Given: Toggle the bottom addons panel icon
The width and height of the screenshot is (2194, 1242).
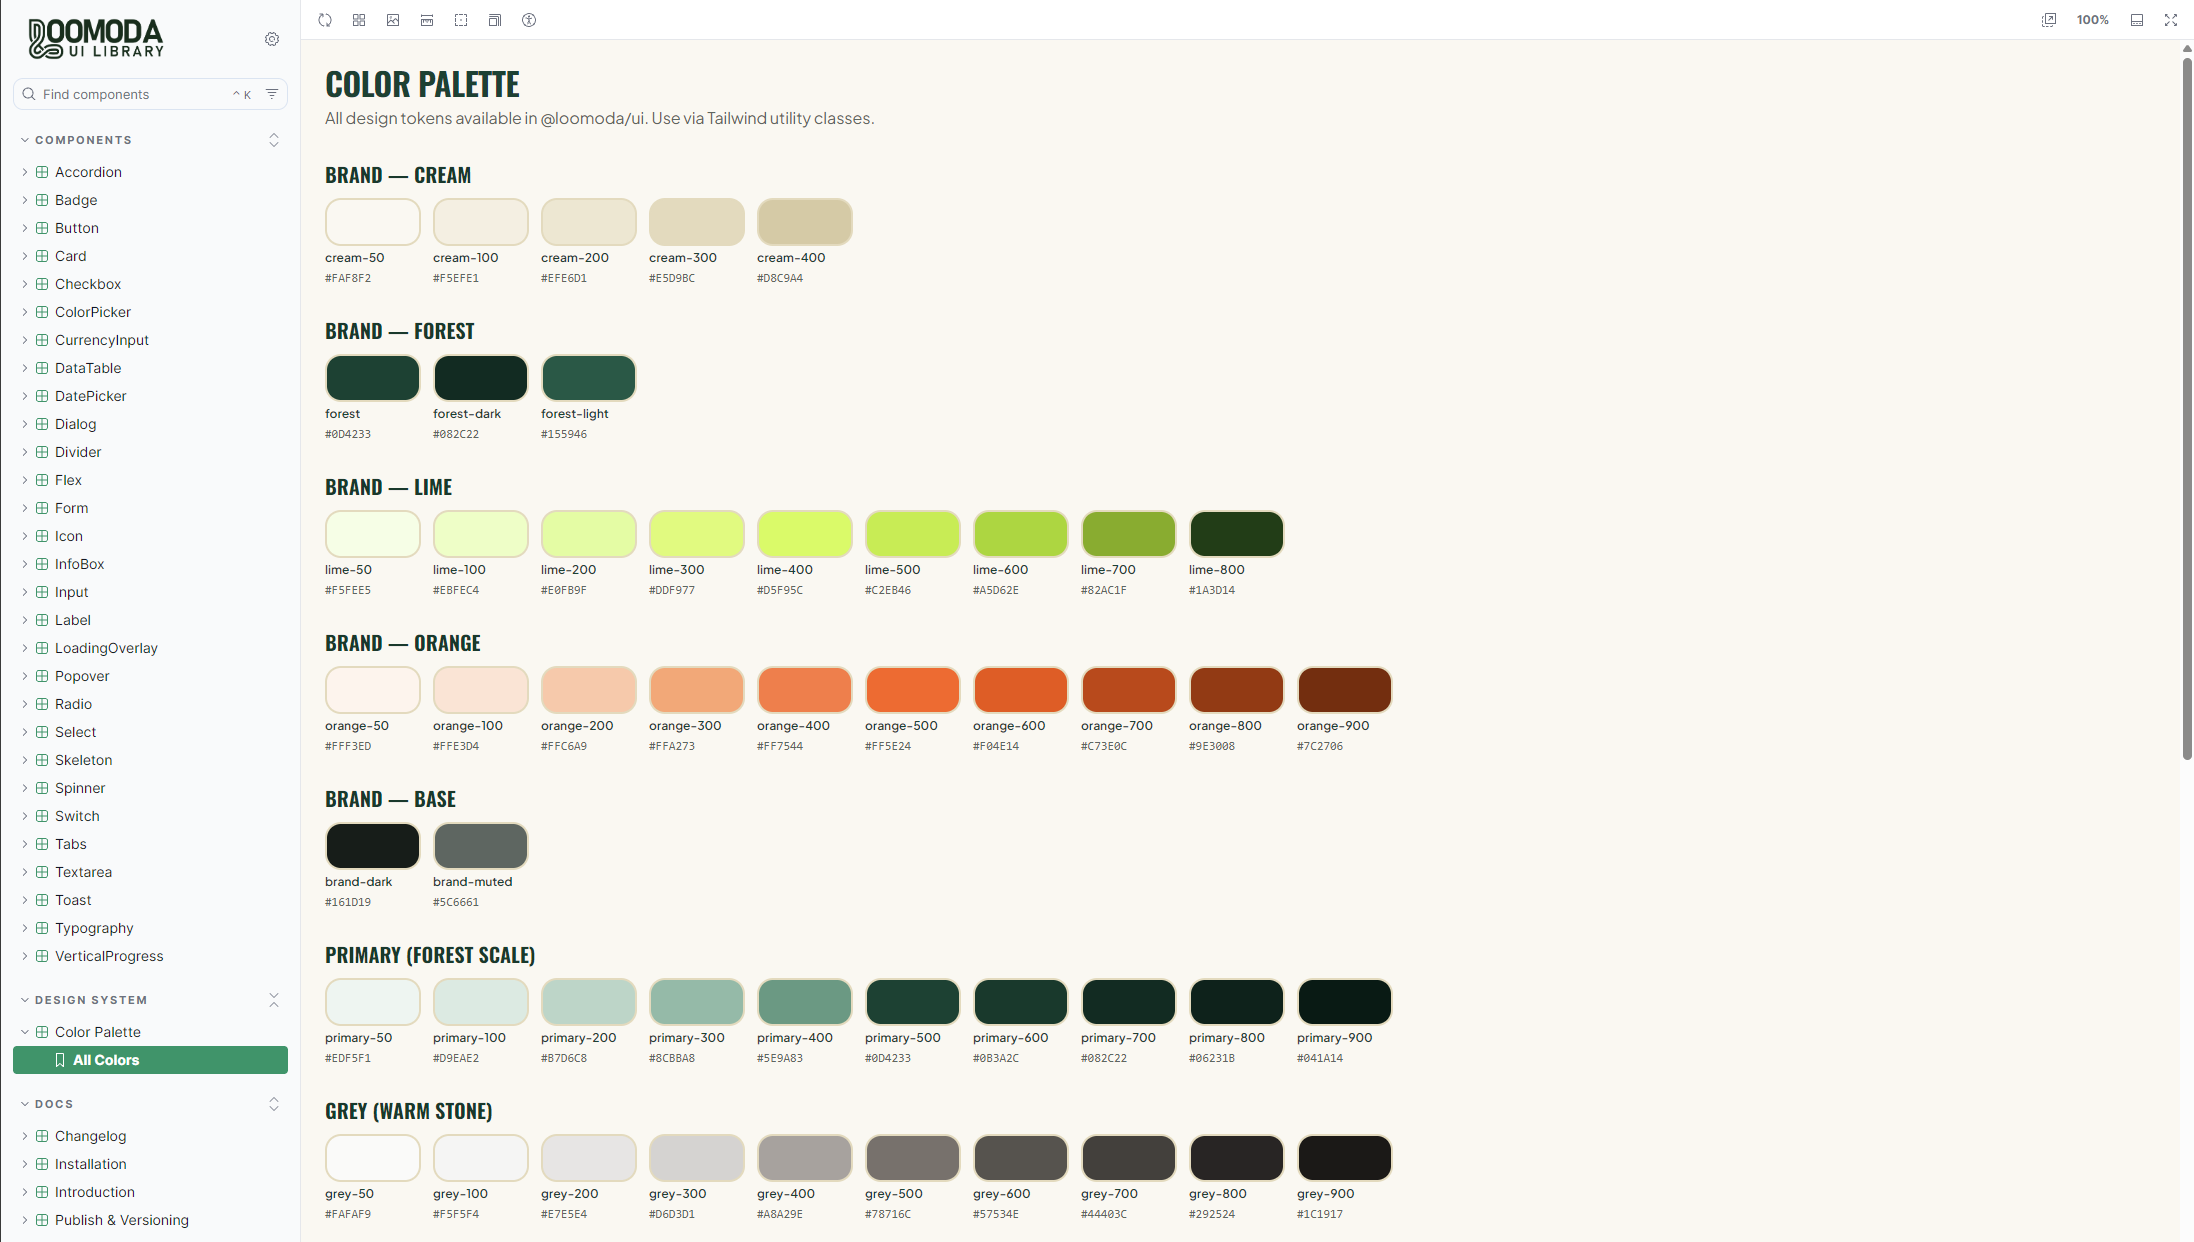Looking at the screenshot, I should (2137, 20).
